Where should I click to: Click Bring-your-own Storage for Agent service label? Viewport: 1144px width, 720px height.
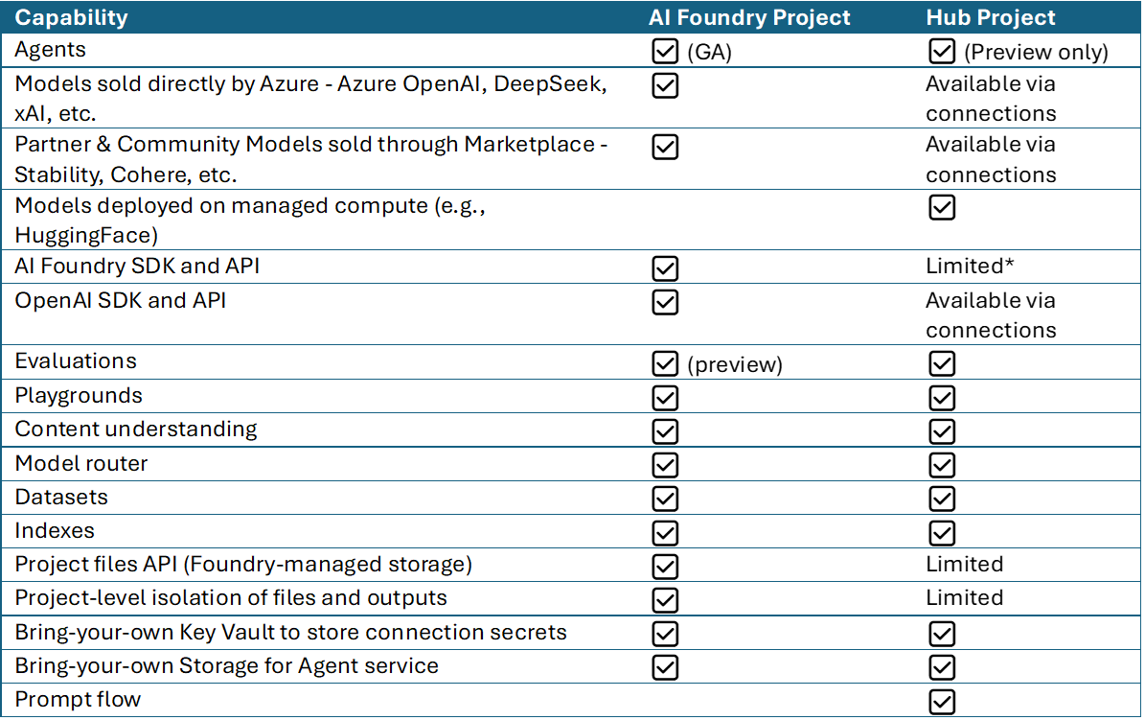click(x=226, y=666)
